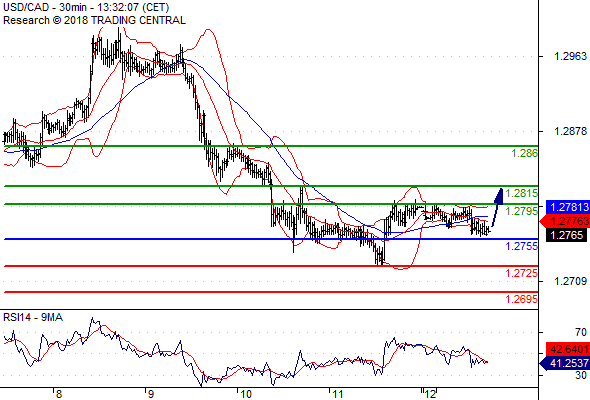Click the red 1.27763 price tag

[x=565, y=221]
